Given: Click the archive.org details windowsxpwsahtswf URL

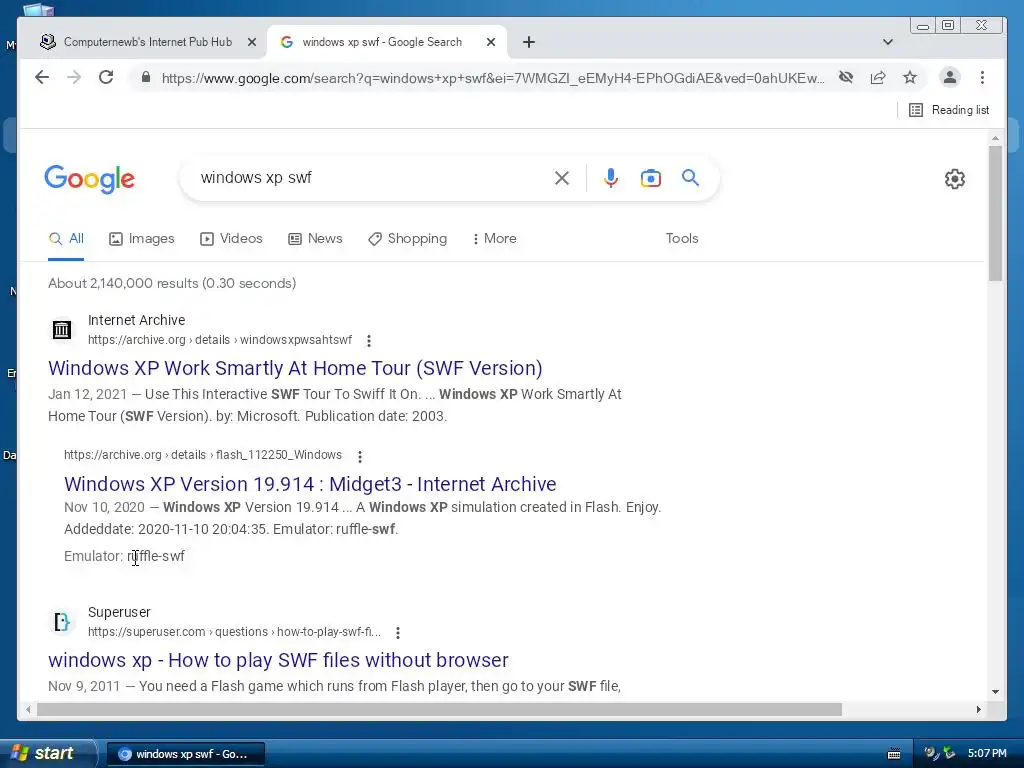Looking at the screenshot, I should pyautogui.click(x=220, y=340).
